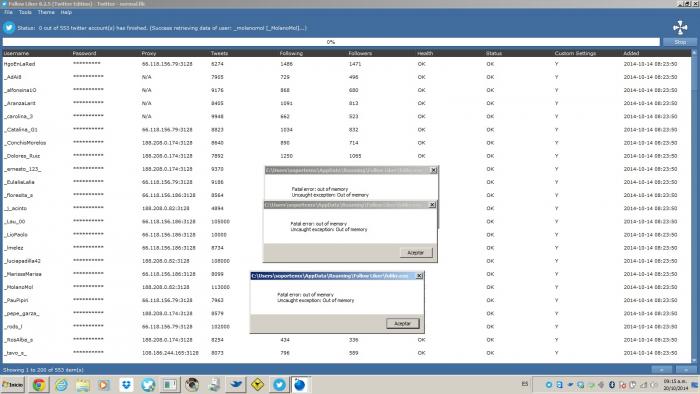The height and width of the screenshot is (394, 700).
Task: Click the Status column header
Action: pos(494,53)
